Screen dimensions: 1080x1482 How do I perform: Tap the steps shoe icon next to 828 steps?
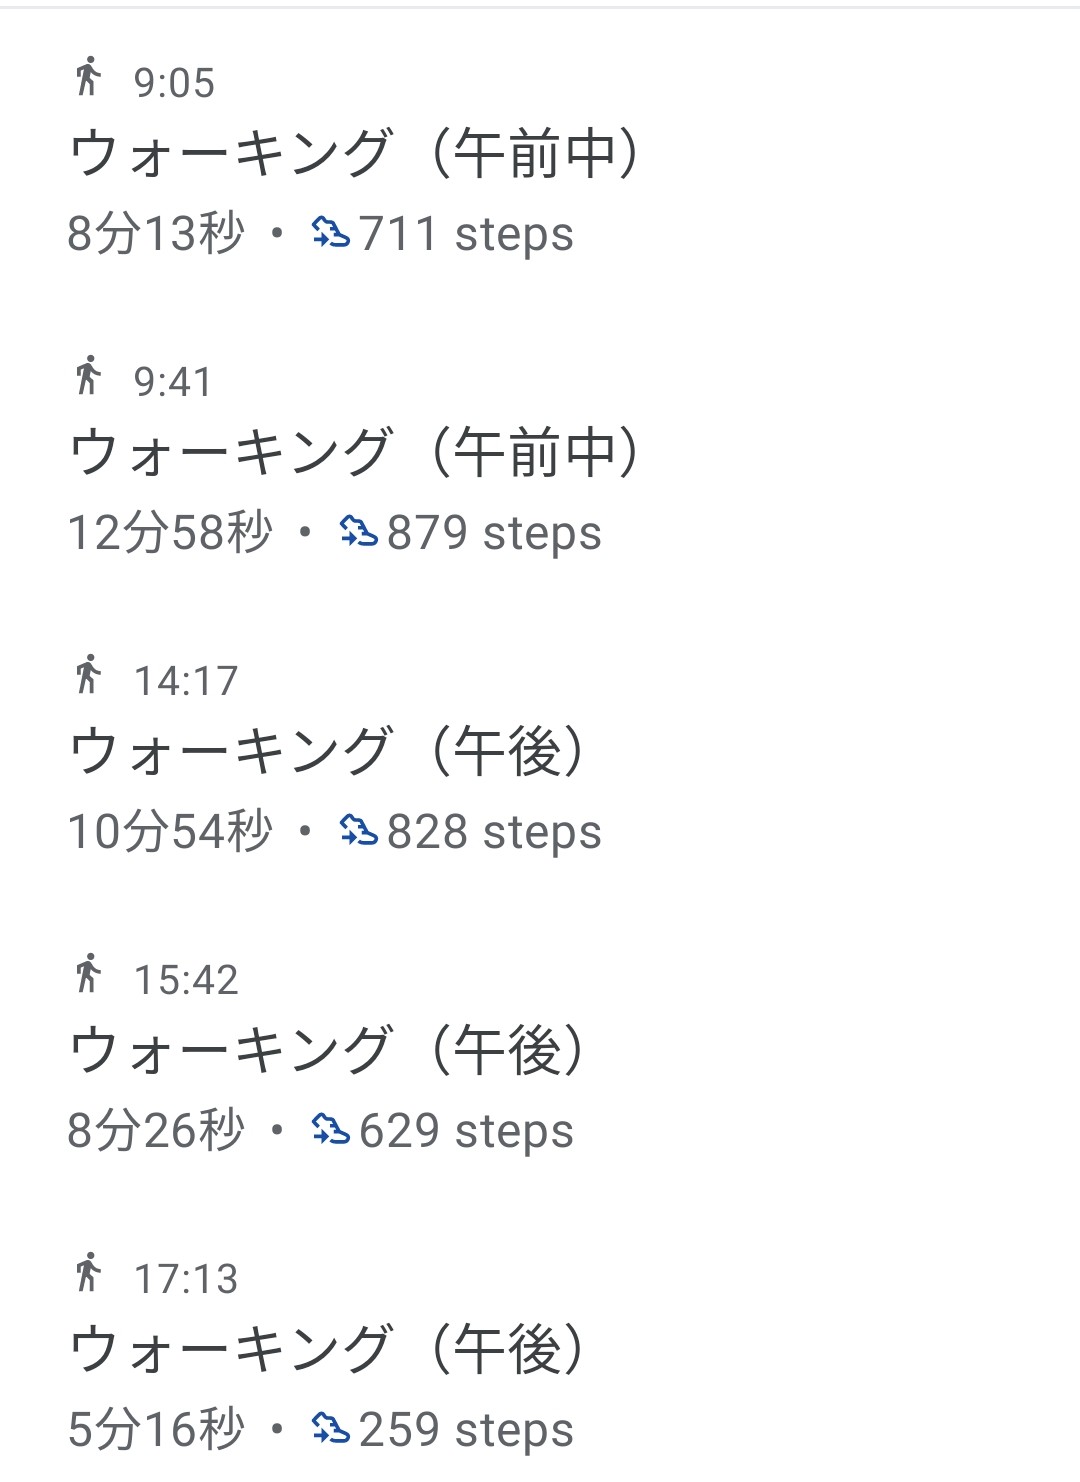pos(359,831)
